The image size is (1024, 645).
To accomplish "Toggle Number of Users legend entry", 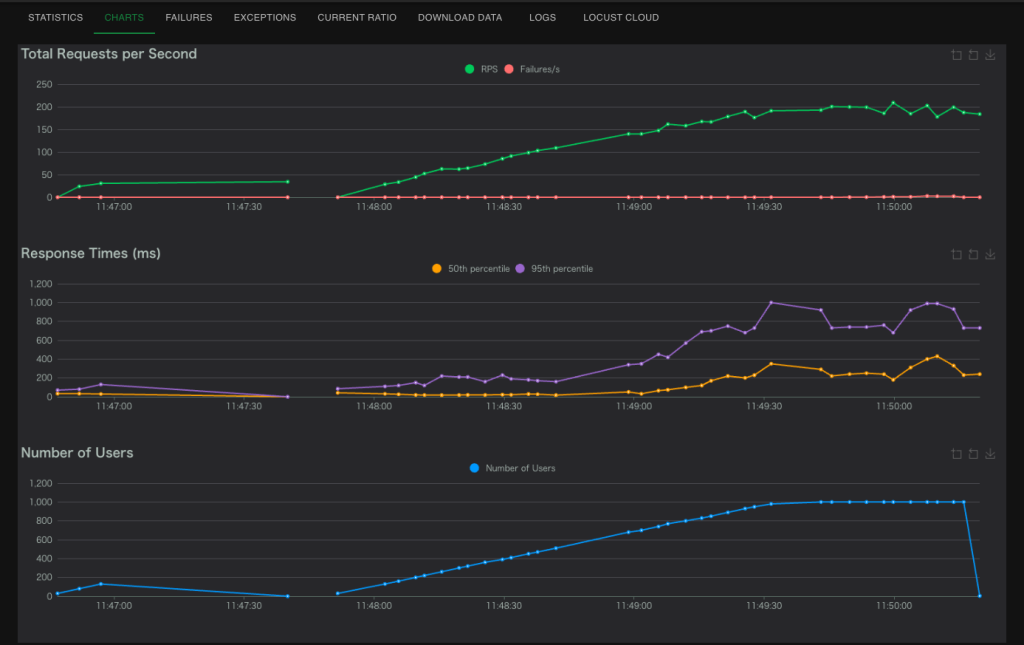I will coord(511,467).
